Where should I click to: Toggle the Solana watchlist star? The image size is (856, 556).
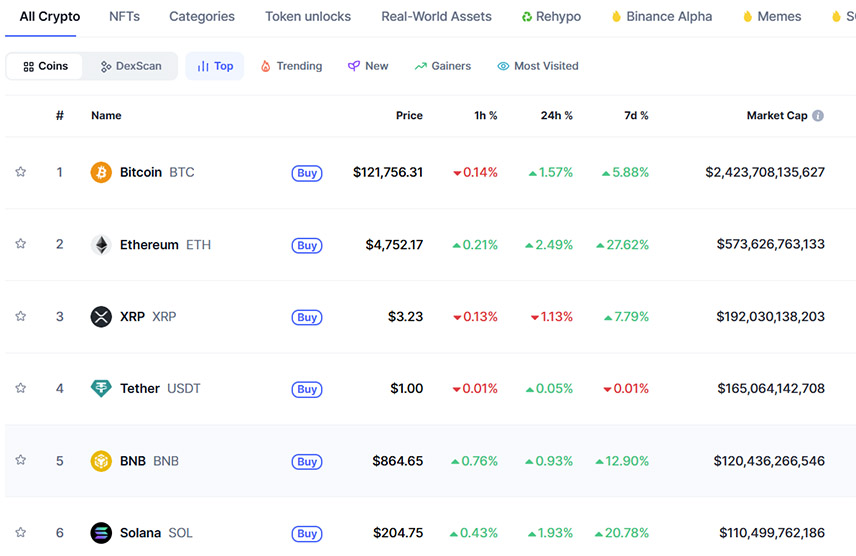pos(21,532)
